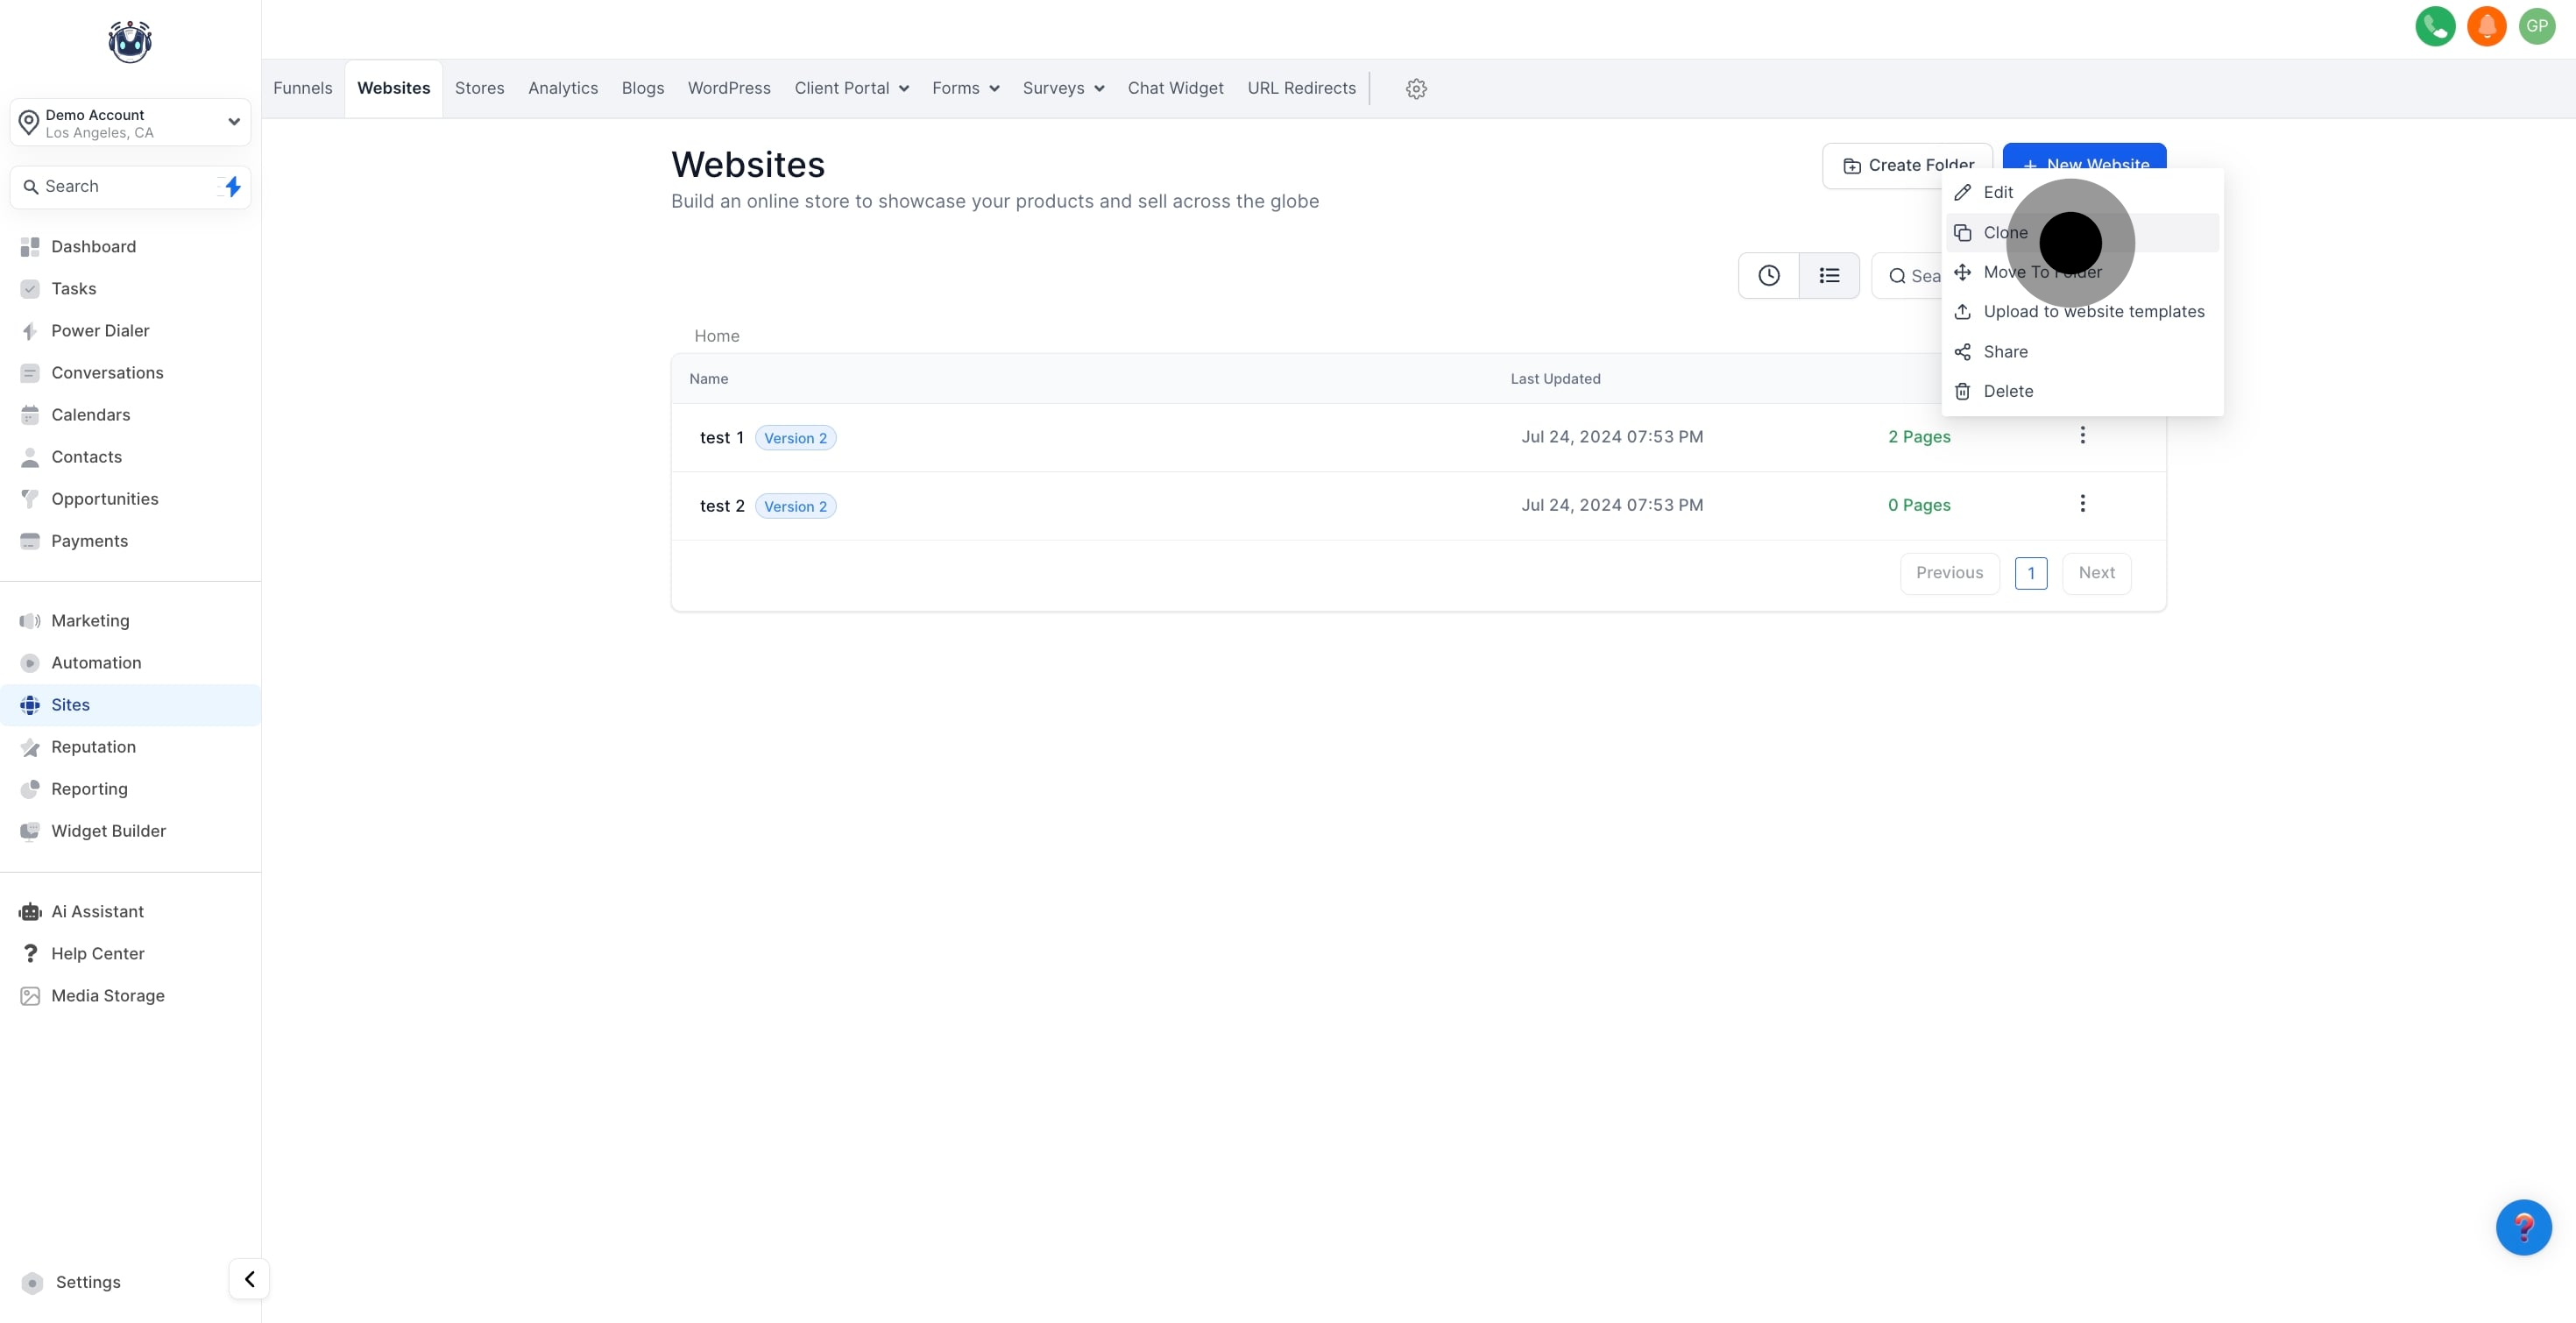The image size is (2576, 1323).
Task: Open three-dot menu for test 2
Action: tap(2082, 504)
